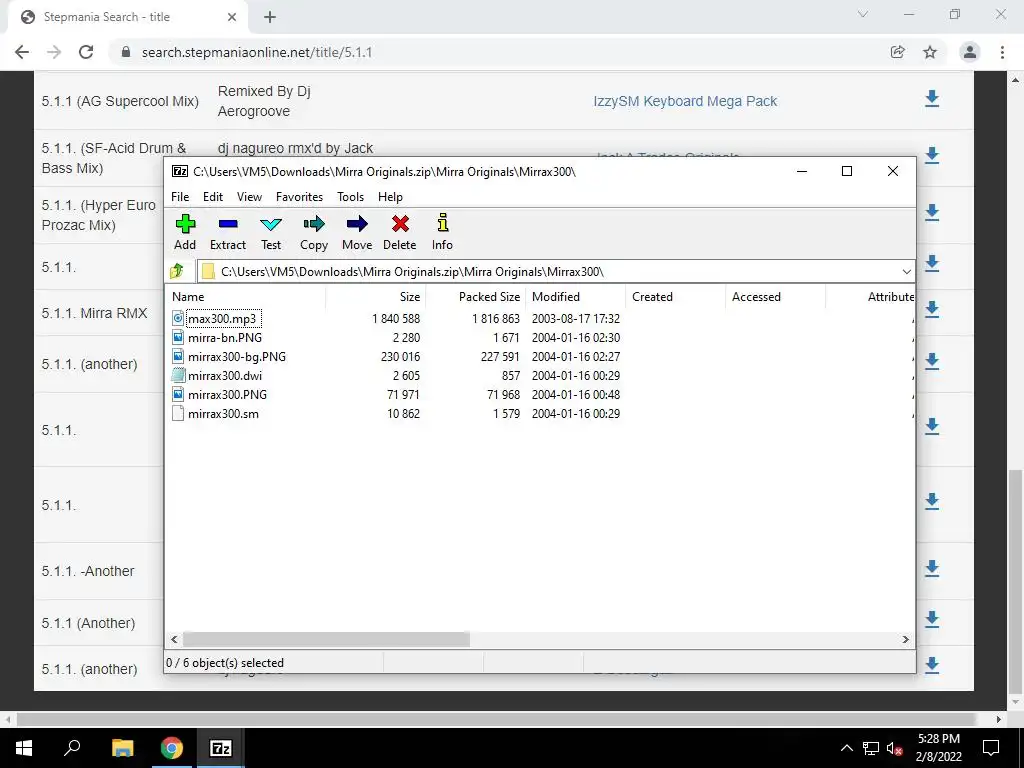1024x768 pixels.
Task: Switch to Chrome in taskbar
Action: coord(171,748)
